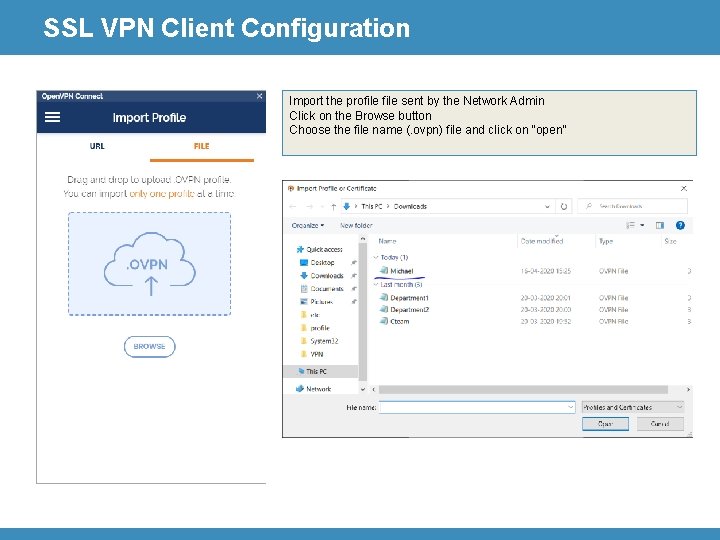Close the OpenVPN Connect window
This screenshot has height=540, width=720.
click(x=259, y=96)
